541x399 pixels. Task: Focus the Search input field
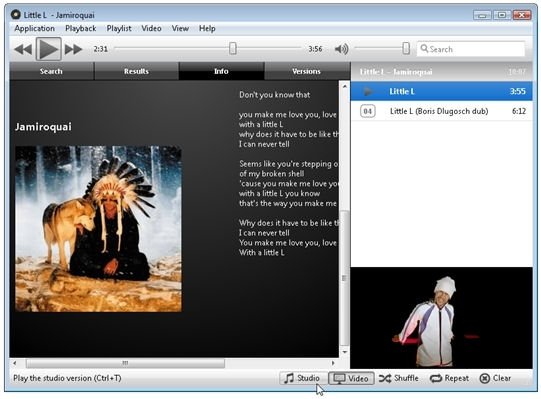[471, 49]
